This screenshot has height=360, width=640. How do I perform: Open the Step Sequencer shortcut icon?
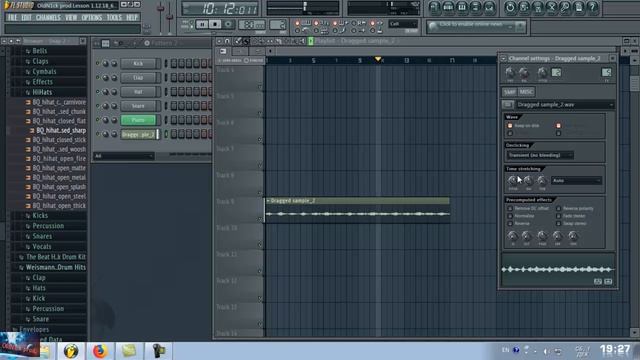tap(448, 7)
